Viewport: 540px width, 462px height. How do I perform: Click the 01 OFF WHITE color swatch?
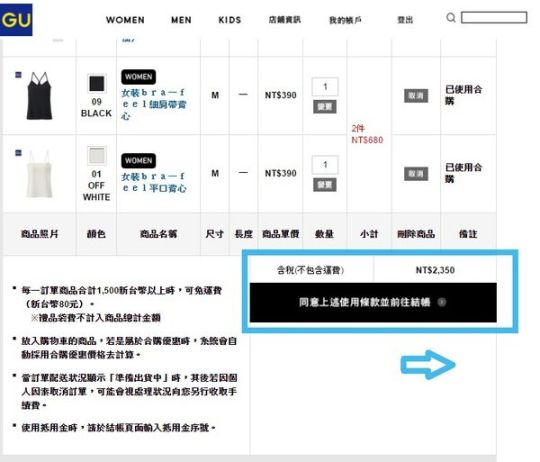tap(97, 156)
